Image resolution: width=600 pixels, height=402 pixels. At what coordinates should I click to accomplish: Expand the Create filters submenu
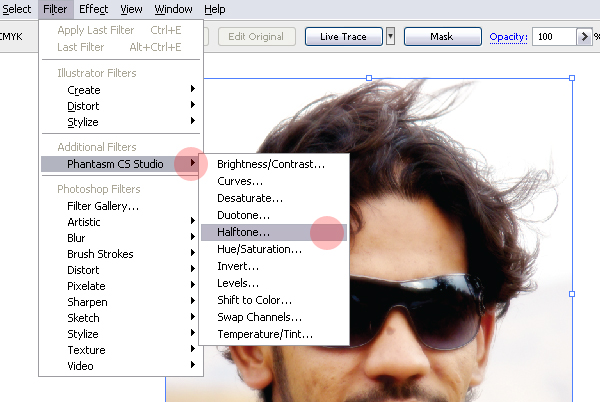tap(121, 90)
